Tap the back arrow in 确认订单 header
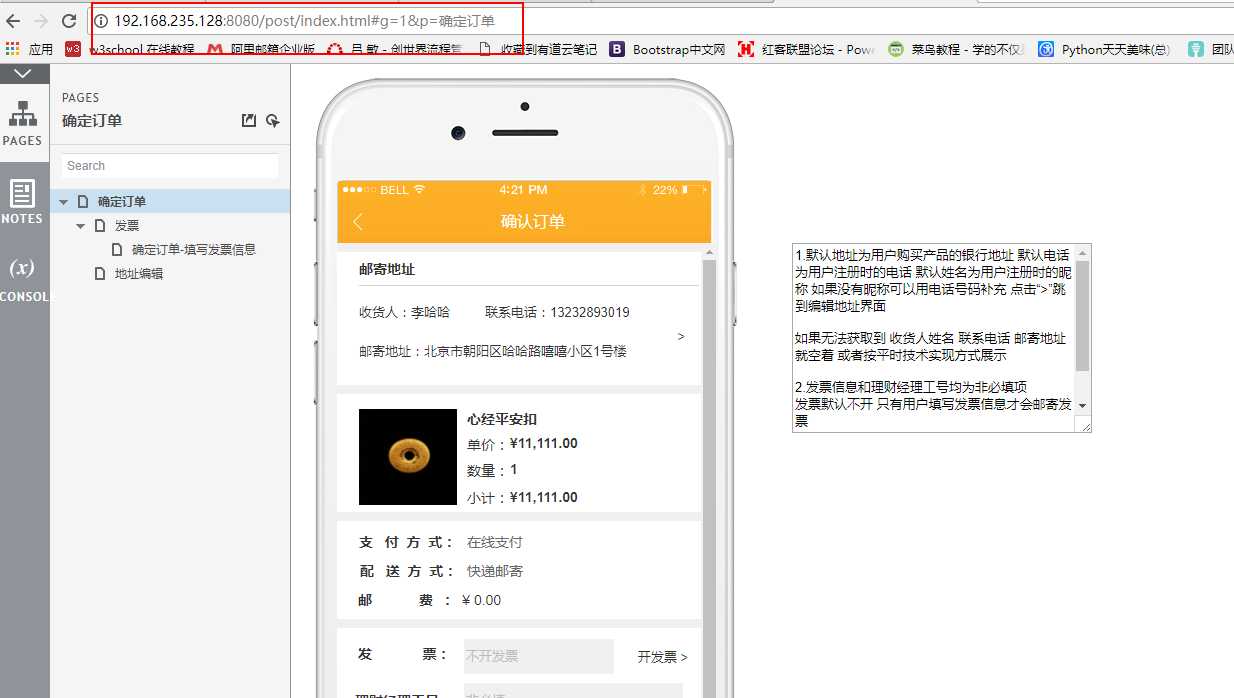 click(x=358, y=221)
